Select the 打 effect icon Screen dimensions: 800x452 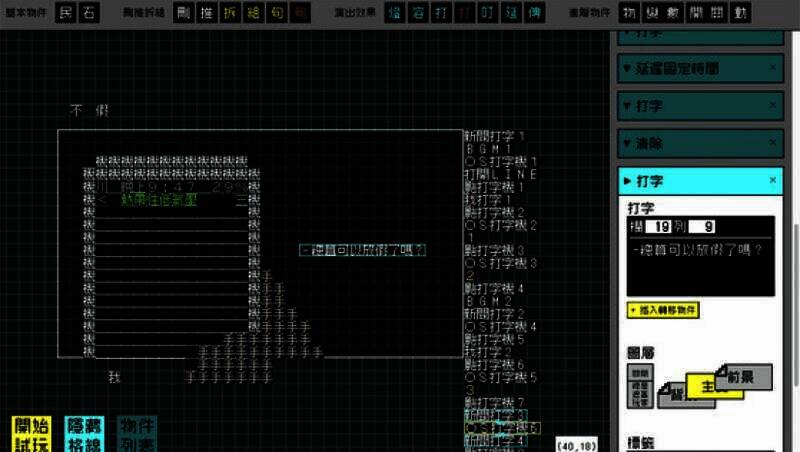coord(440,13)
